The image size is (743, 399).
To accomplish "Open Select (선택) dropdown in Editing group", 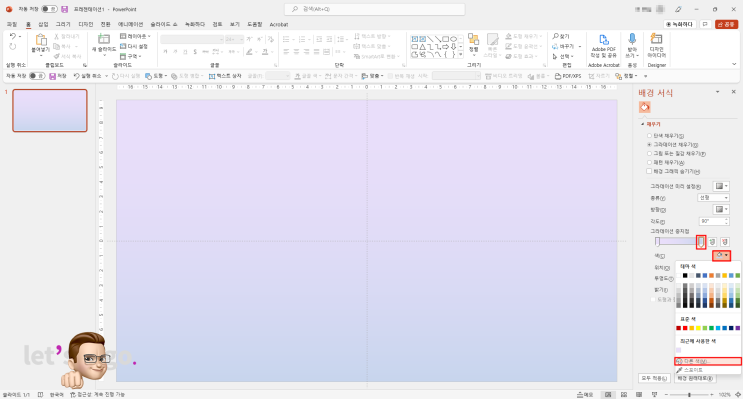I will pyautogui.click(x=563, y=56).
